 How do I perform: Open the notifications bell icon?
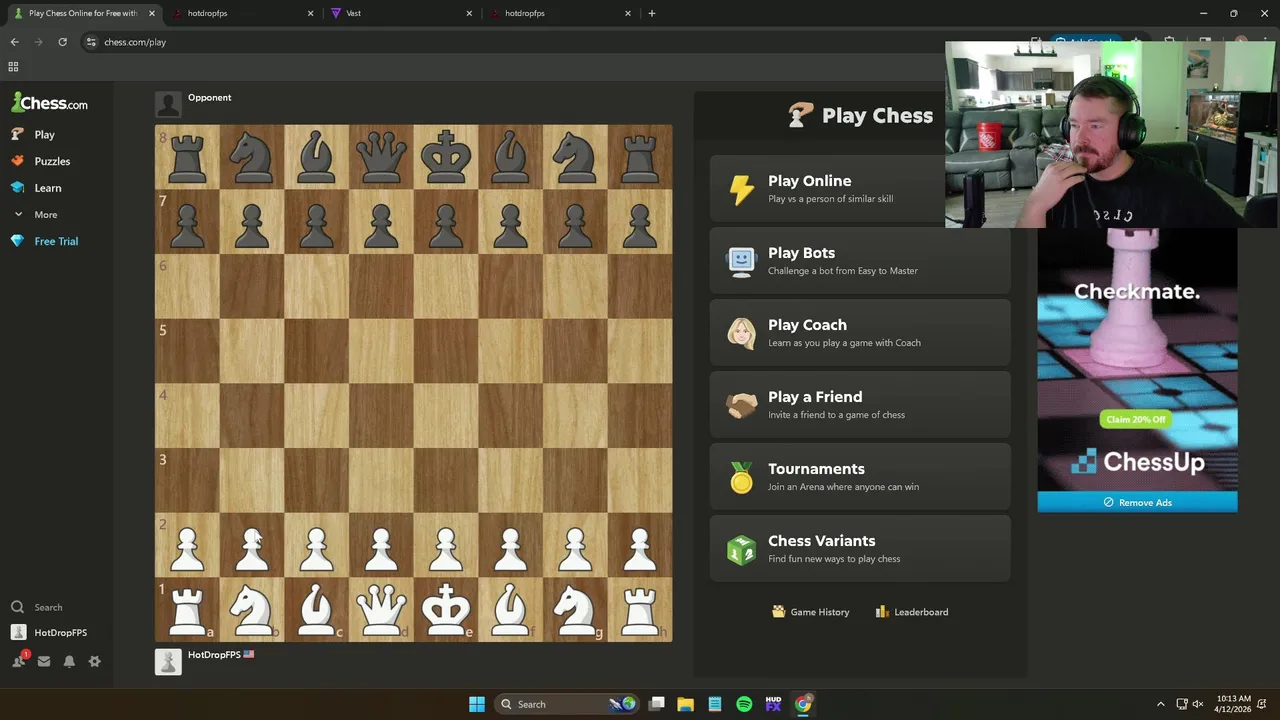[x=69, y=661]
